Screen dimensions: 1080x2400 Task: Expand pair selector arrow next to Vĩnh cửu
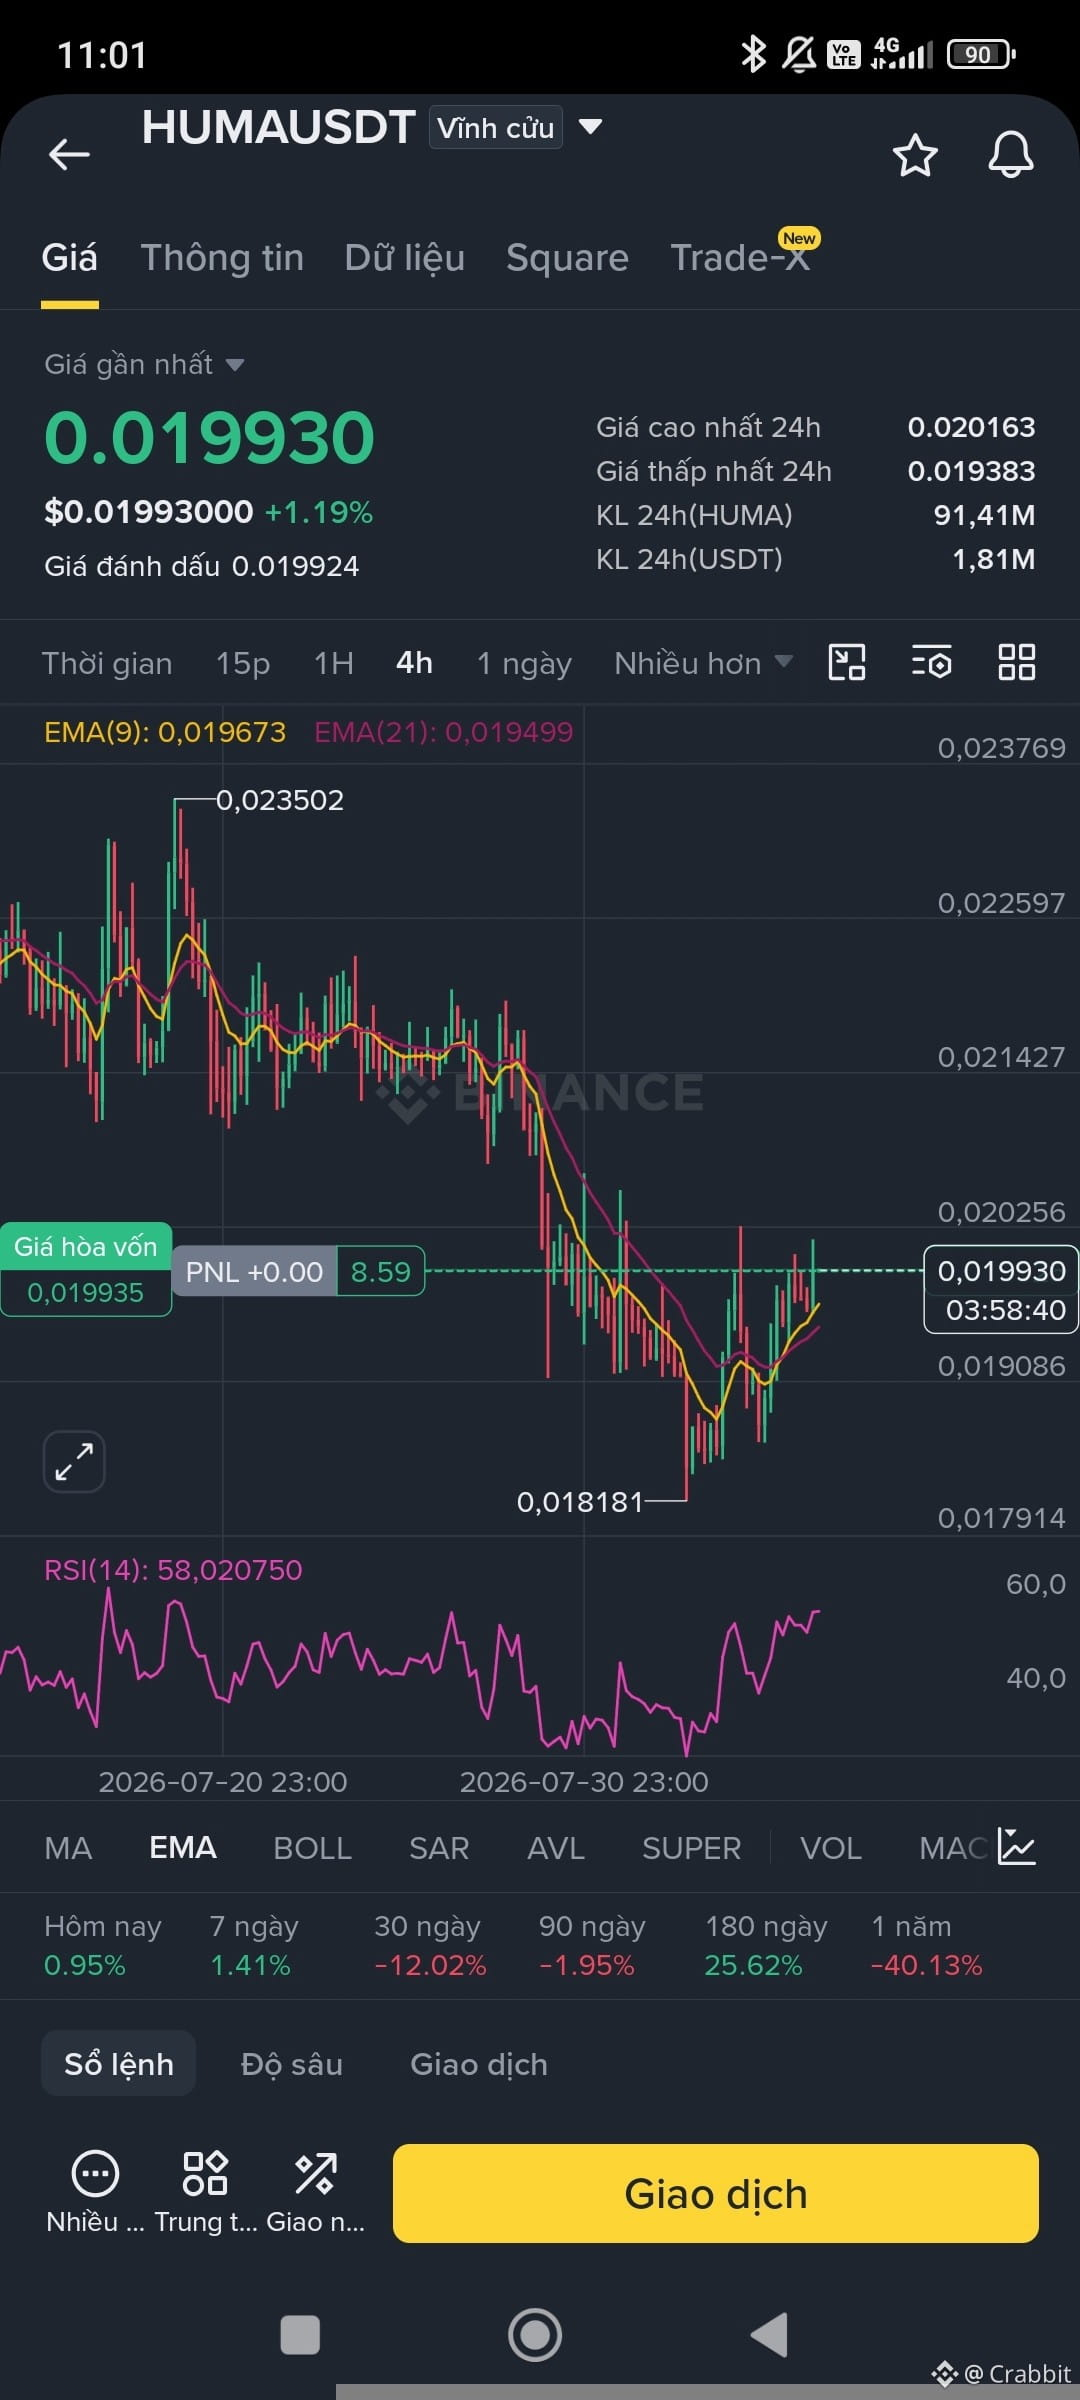pos(591,127)
